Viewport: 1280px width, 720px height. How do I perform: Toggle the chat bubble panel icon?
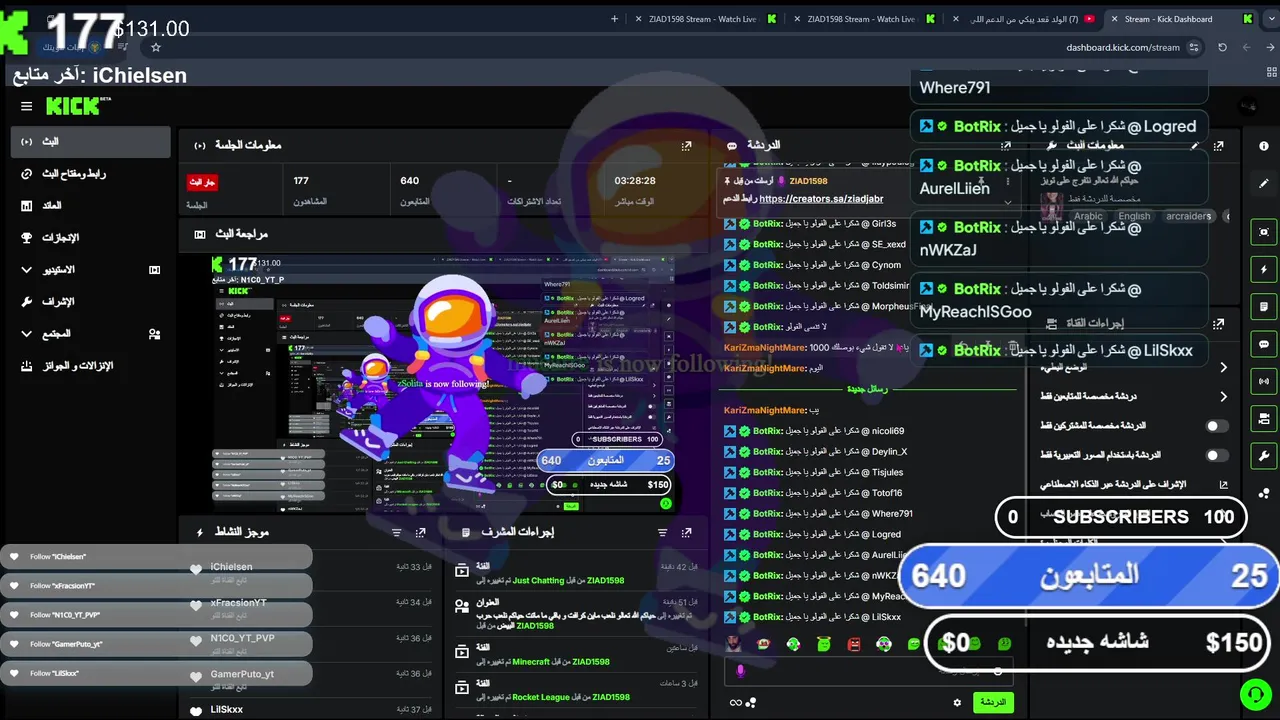click(x=1264, y=344)
